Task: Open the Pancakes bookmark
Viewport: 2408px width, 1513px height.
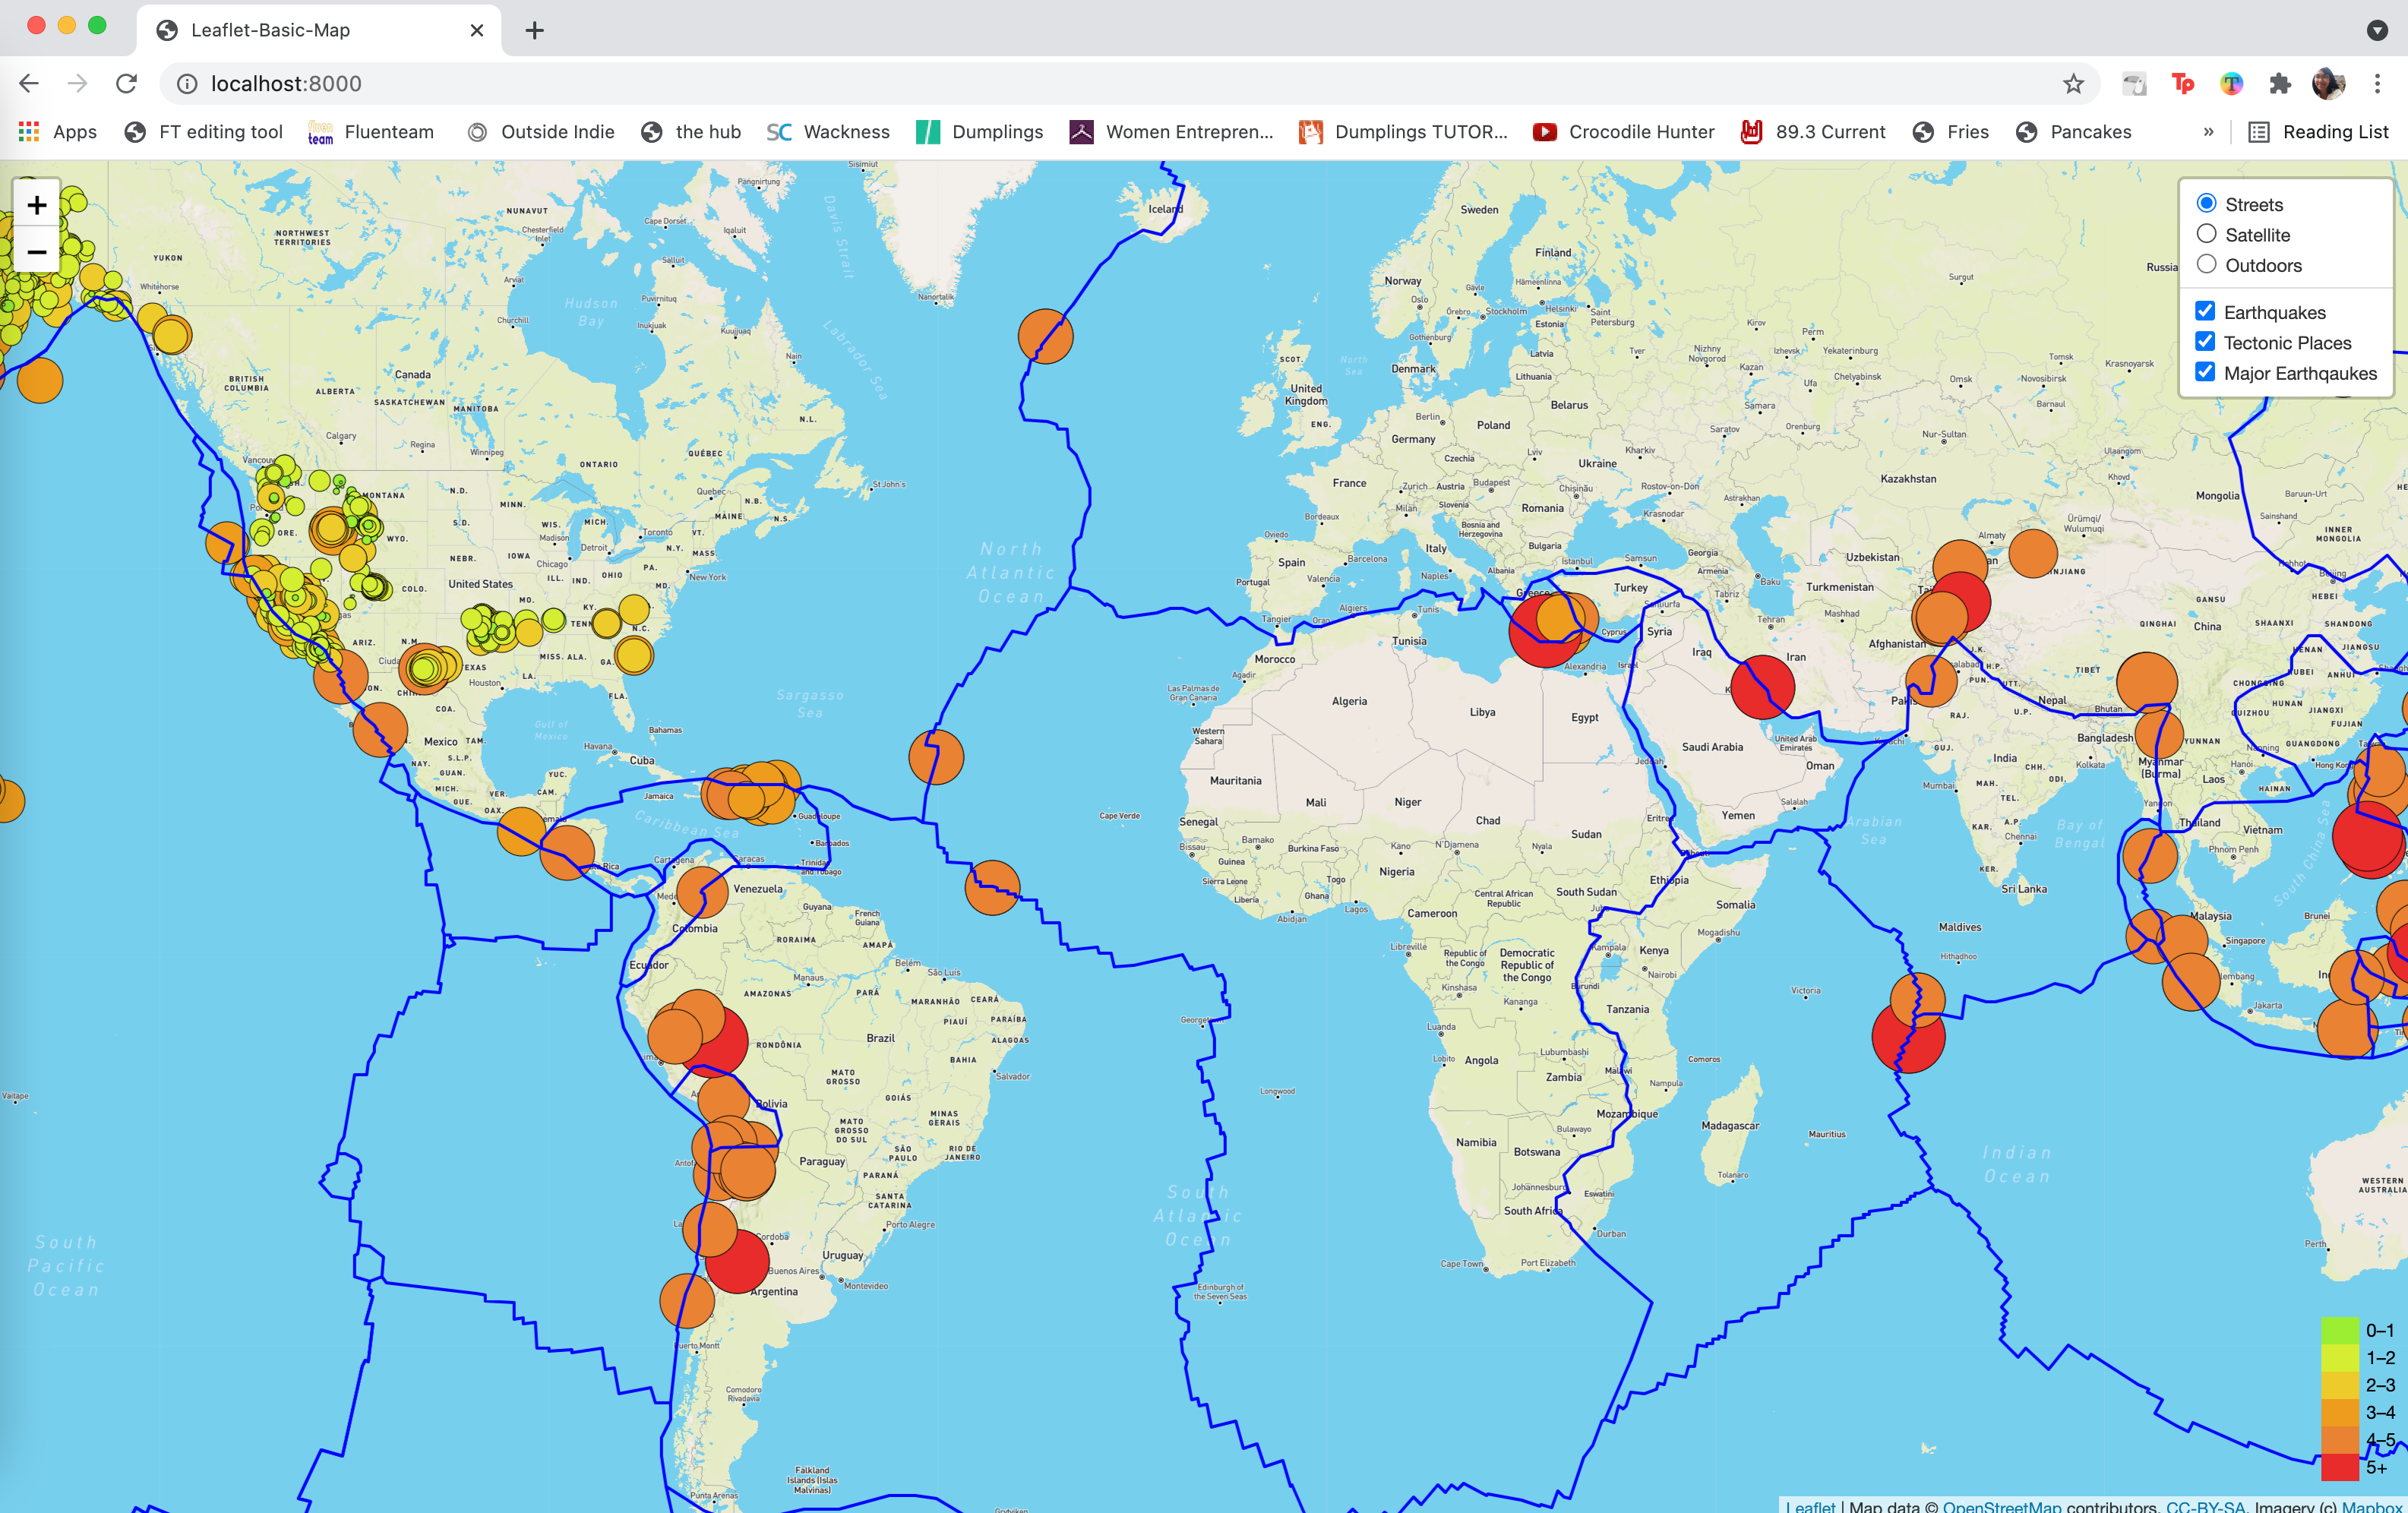Action: 2074,132
